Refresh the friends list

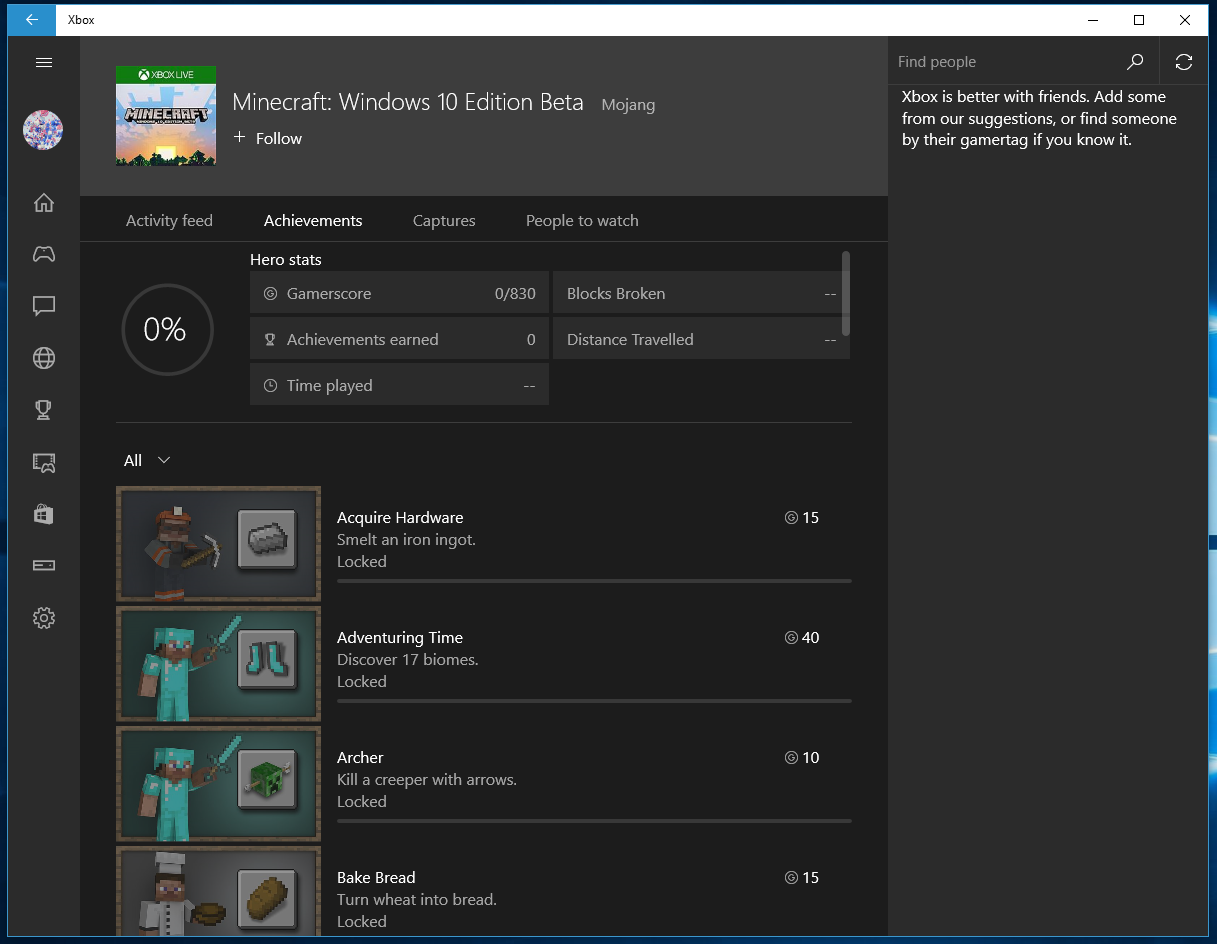pyautogui.click(x=1184, y=61)
